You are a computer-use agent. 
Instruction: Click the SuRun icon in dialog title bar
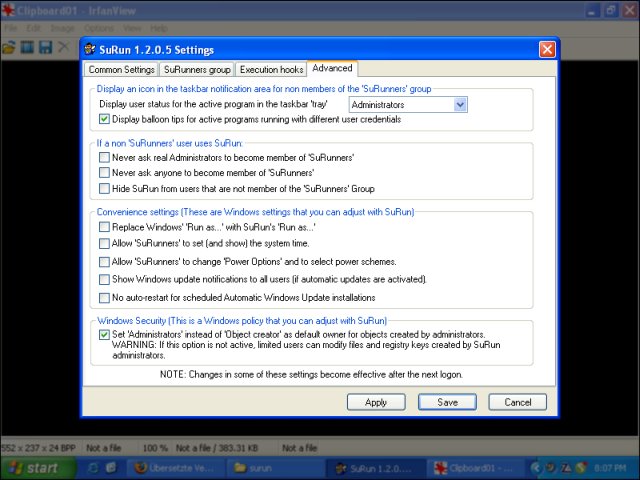tap(90, 50)
